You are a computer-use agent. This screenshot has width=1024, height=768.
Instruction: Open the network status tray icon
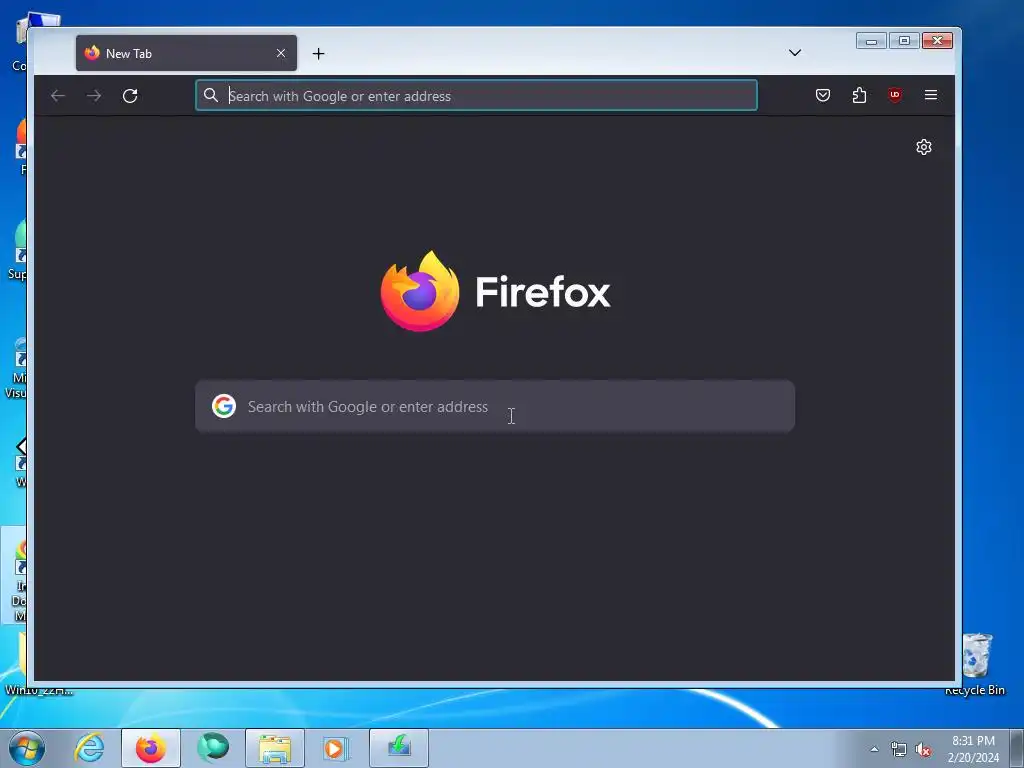[899, 750]
